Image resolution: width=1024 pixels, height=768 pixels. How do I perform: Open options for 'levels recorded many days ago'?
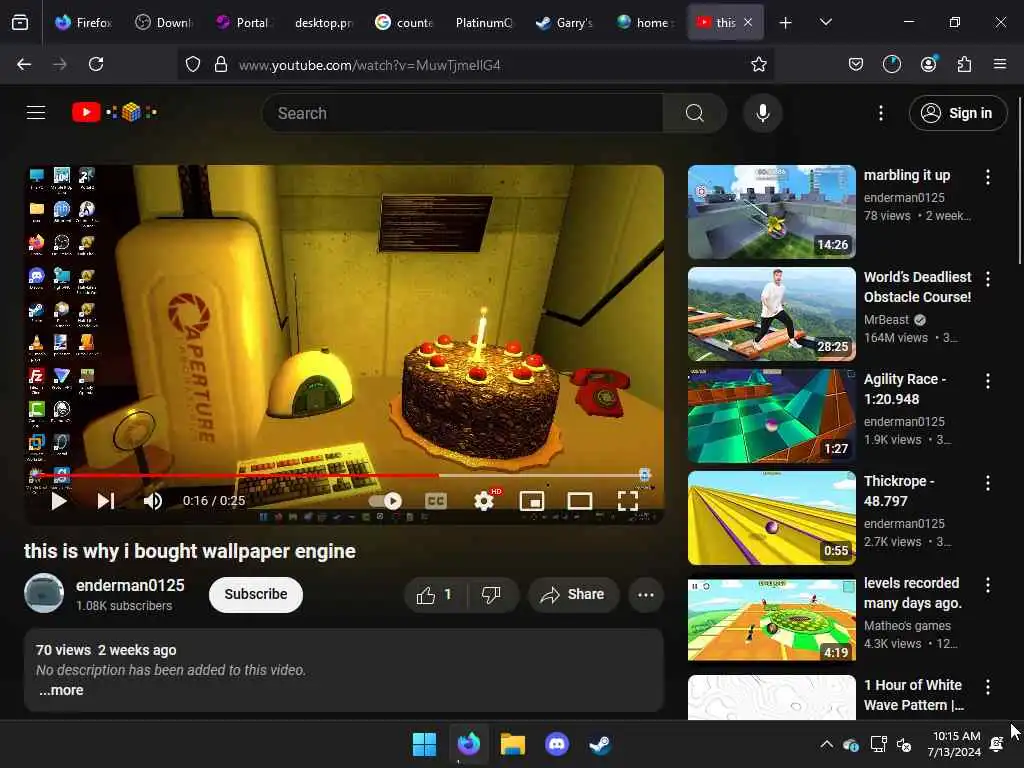(987, 584)
